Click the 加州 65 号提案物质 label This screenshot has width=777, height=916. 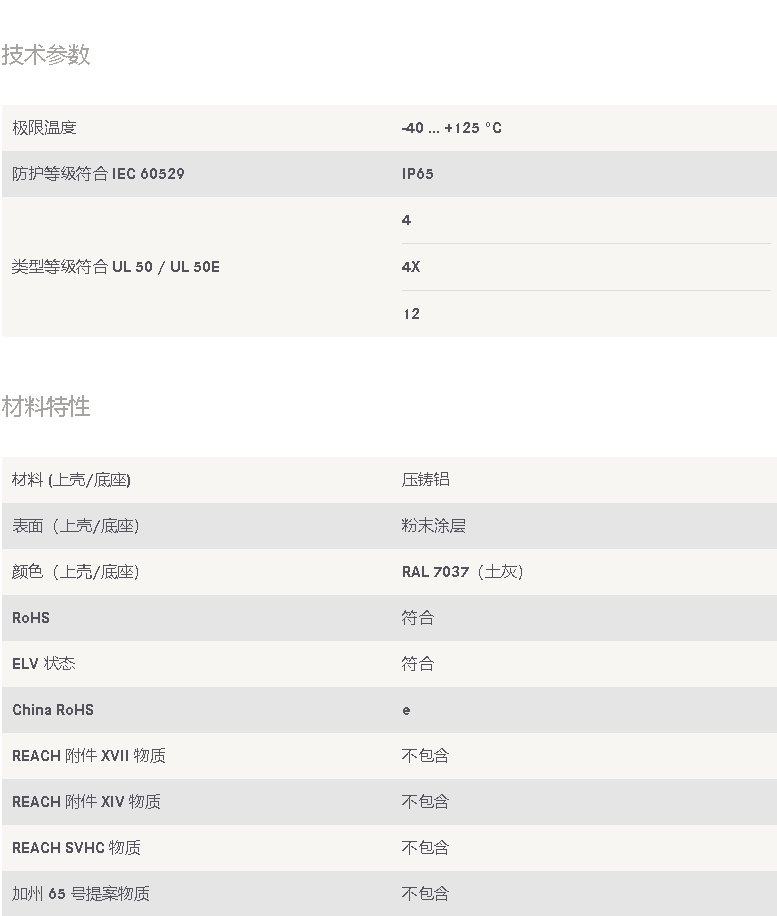click(x=81, y=894)
